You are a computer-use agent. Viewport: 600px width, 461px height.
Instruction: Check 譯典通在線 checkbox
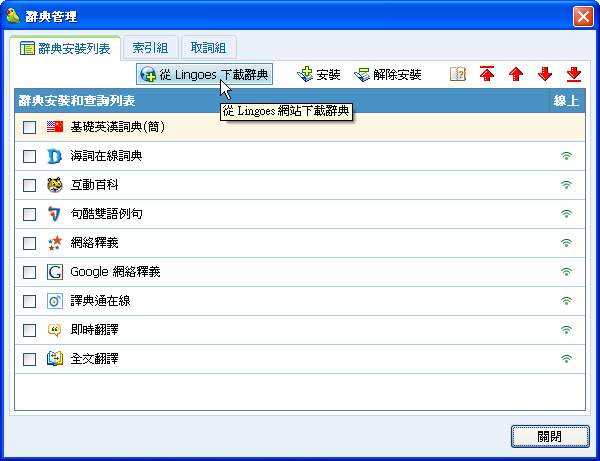point(29,301)
